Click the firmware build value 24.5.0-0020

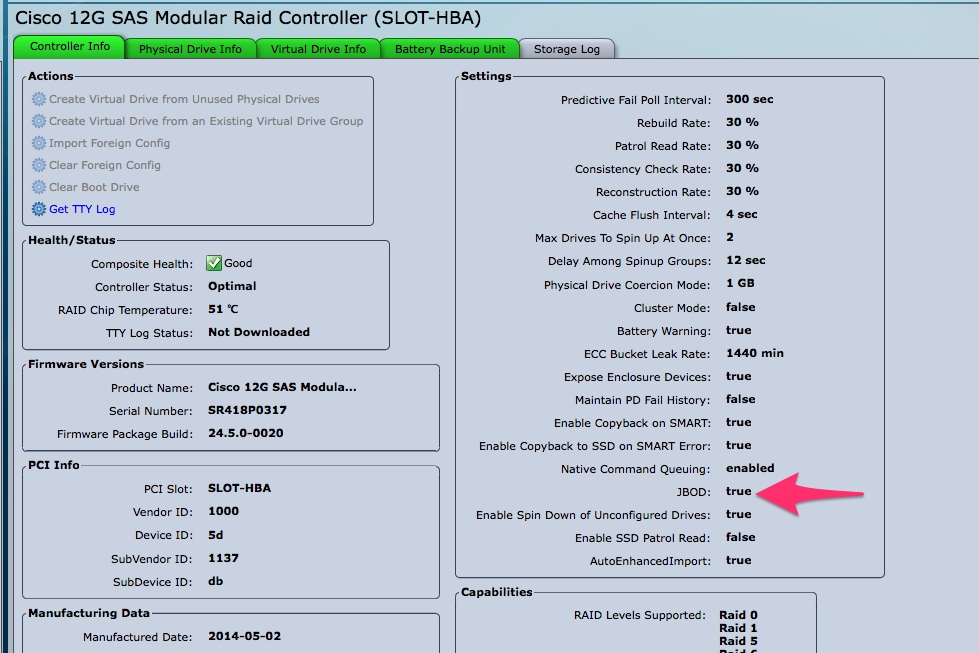click(x=245, y=433)
